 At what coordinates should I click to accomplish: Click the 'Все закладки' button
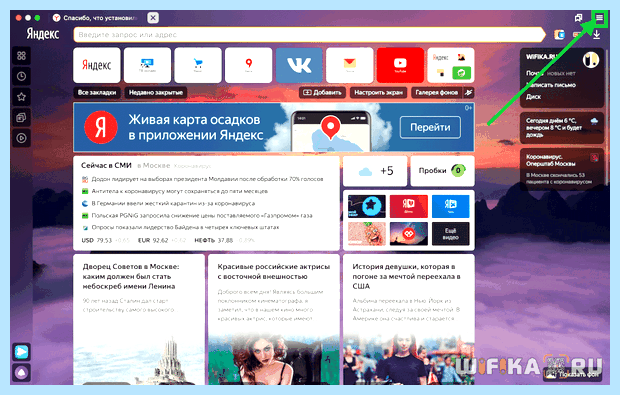coord(97,93)
